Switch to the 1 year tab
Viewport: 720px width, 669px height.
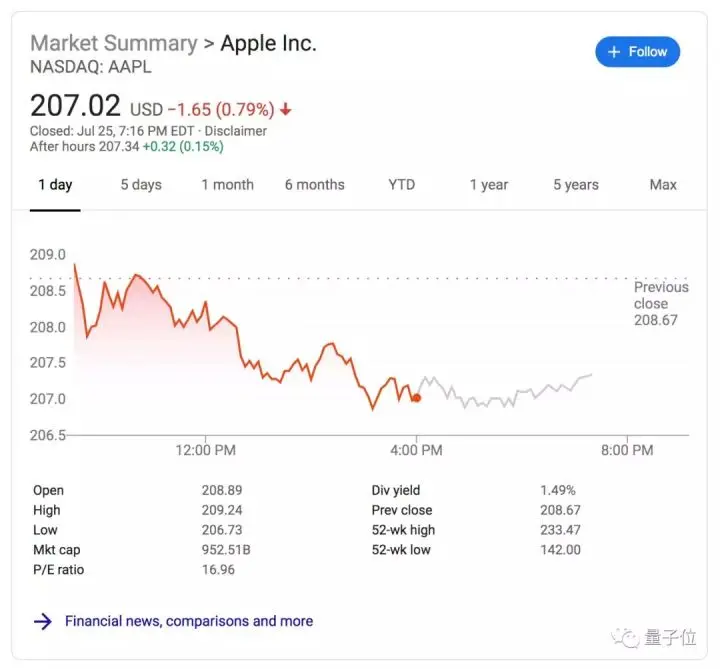489,185
